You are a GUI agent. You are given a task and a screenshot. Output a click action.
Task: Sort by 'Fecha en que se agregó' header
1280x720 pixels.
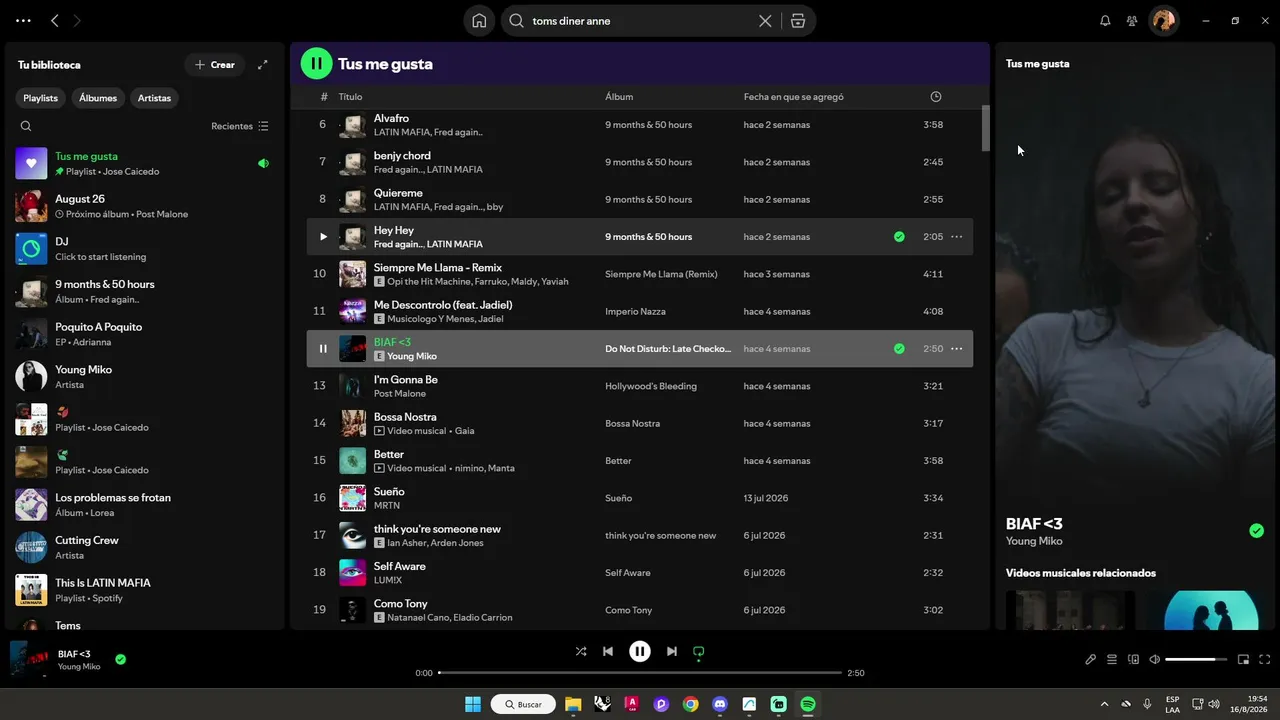(794, 97)
